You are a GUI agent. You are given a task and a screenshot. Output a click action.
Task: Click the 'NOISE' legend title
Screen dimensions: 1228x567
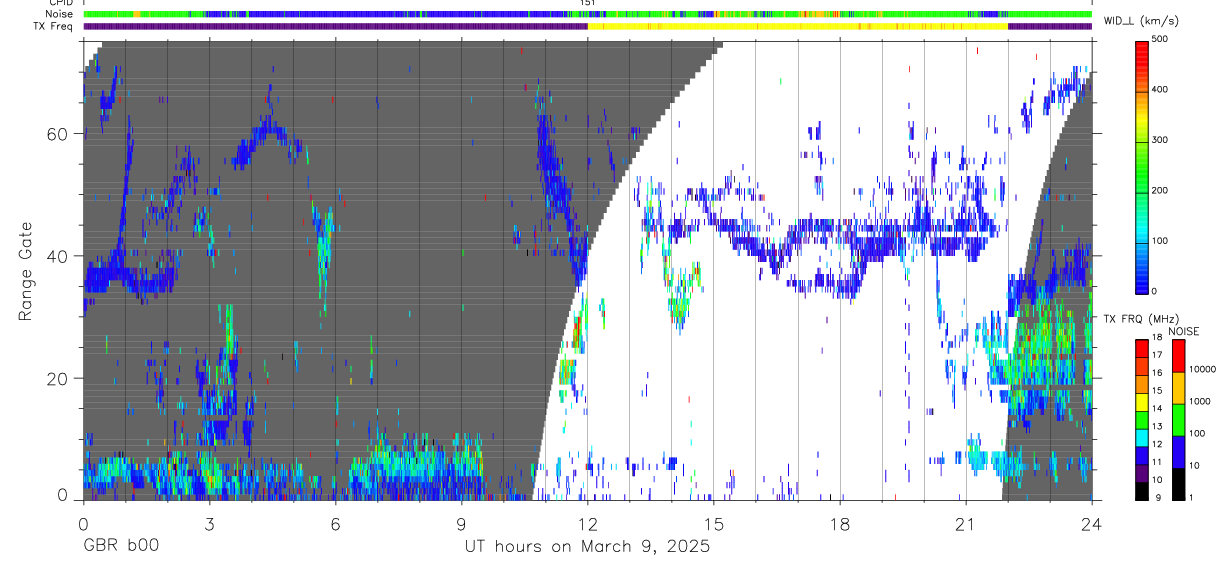[1184, 331]
